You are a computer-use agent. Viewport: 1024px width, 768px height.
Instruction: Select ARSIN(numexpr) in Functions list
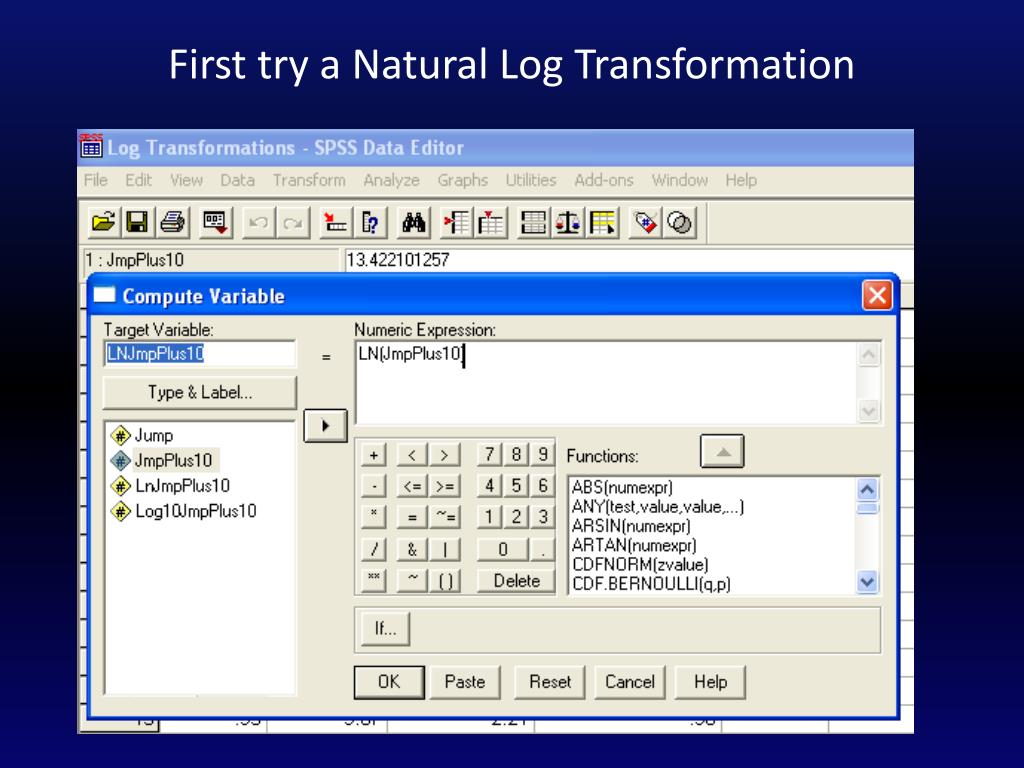pyautogui.click(x=632, y=526)
